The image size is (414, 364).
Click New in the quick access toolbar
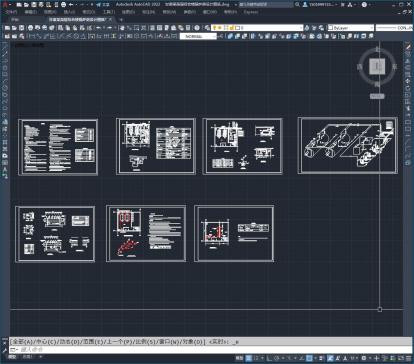tap(19, 5)
